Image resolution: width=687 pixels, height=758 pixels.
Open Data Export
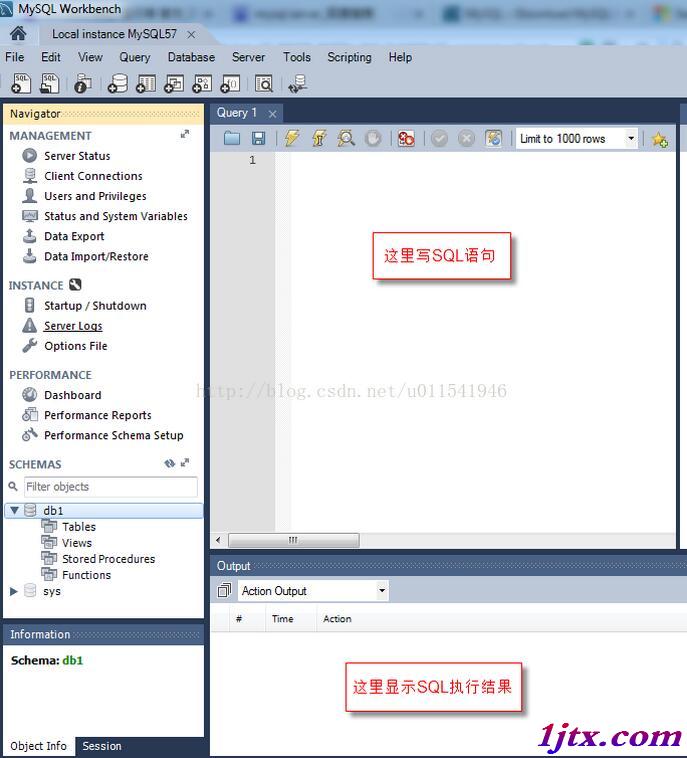[x=74, y=236]
